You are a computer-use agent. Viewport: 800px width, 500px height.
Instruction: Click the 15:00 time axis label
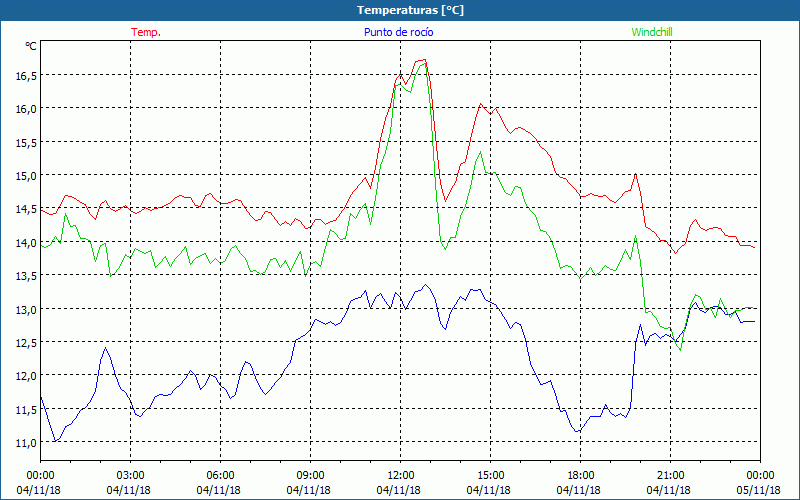(491, 476)
